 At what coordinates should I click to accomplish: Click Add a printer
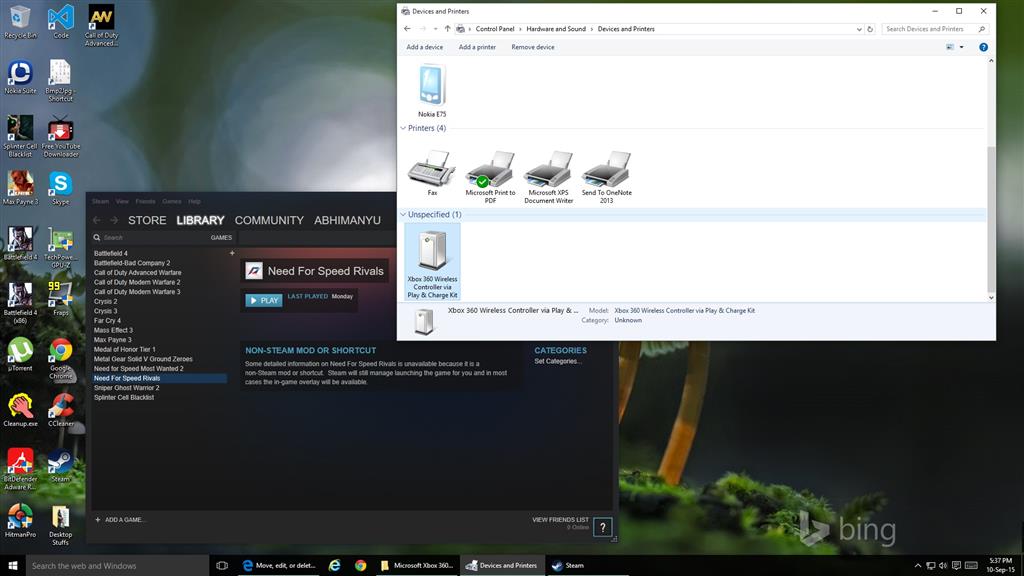pos(477,47)
